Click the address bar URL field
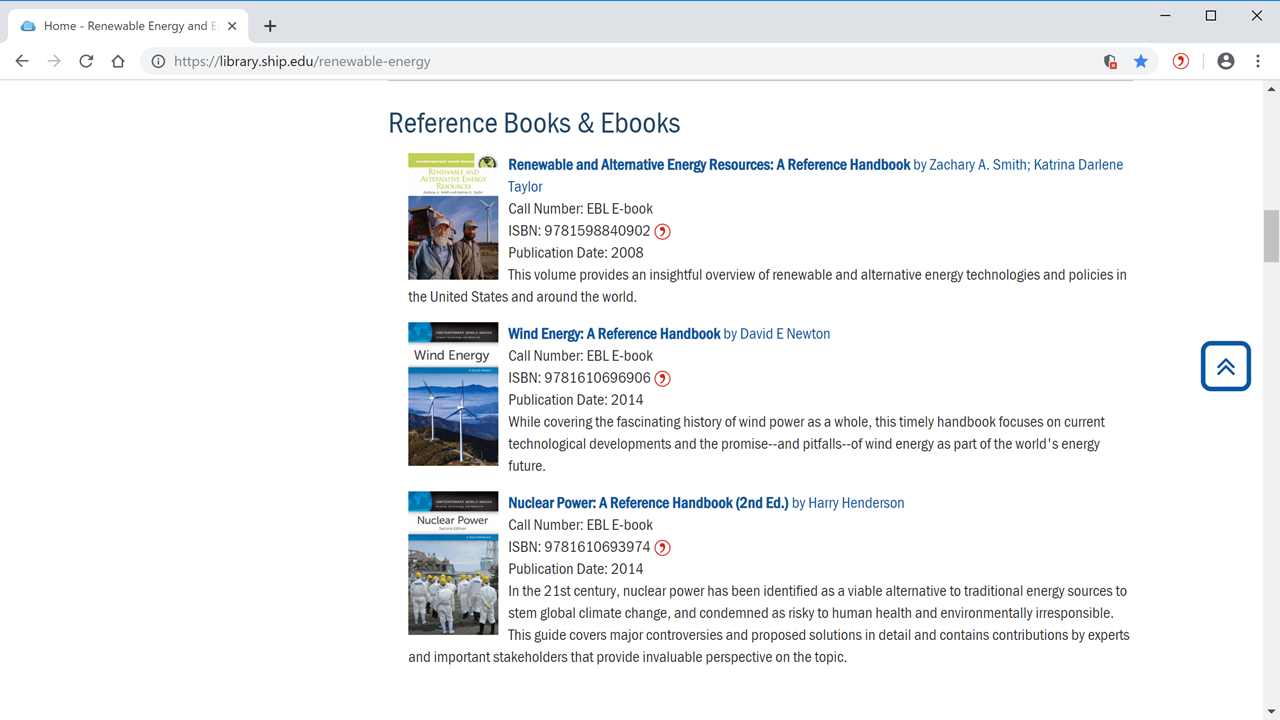The height and width of the screenshot is (720, 1280). [600, 61]
